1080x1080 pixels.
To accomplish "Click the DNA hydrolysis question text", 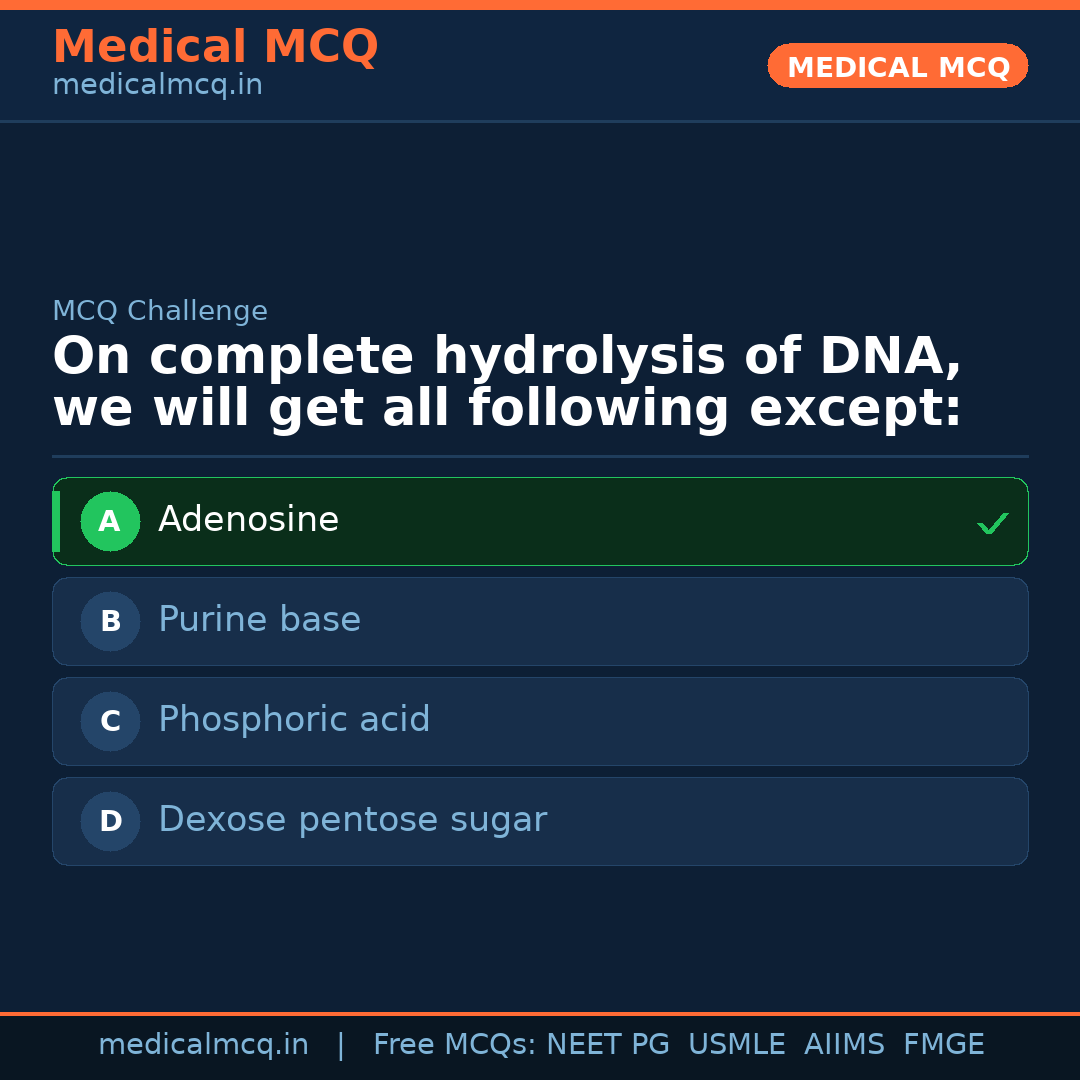I will (x=507, y=383).
